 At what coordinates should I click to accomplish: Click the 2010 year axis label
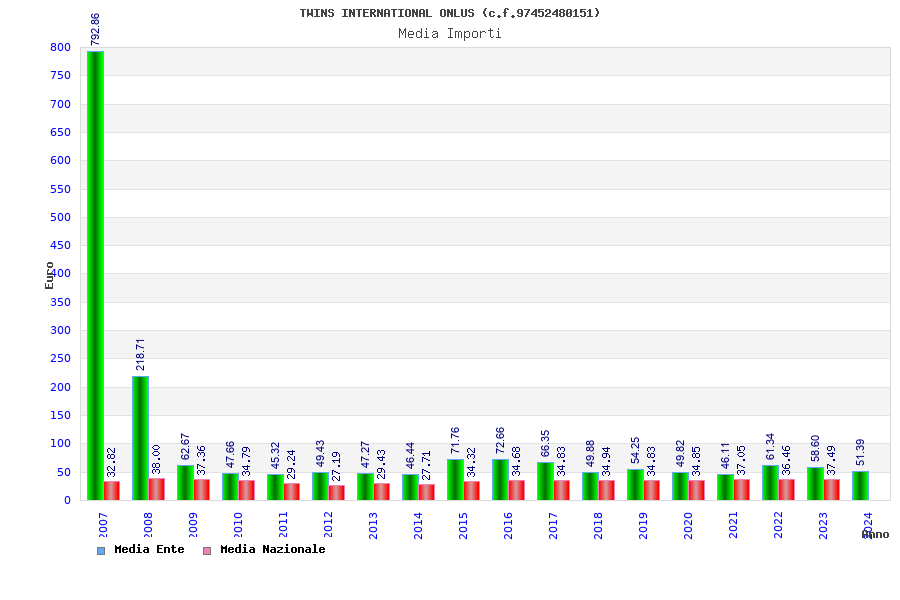(x=238, y=525)
